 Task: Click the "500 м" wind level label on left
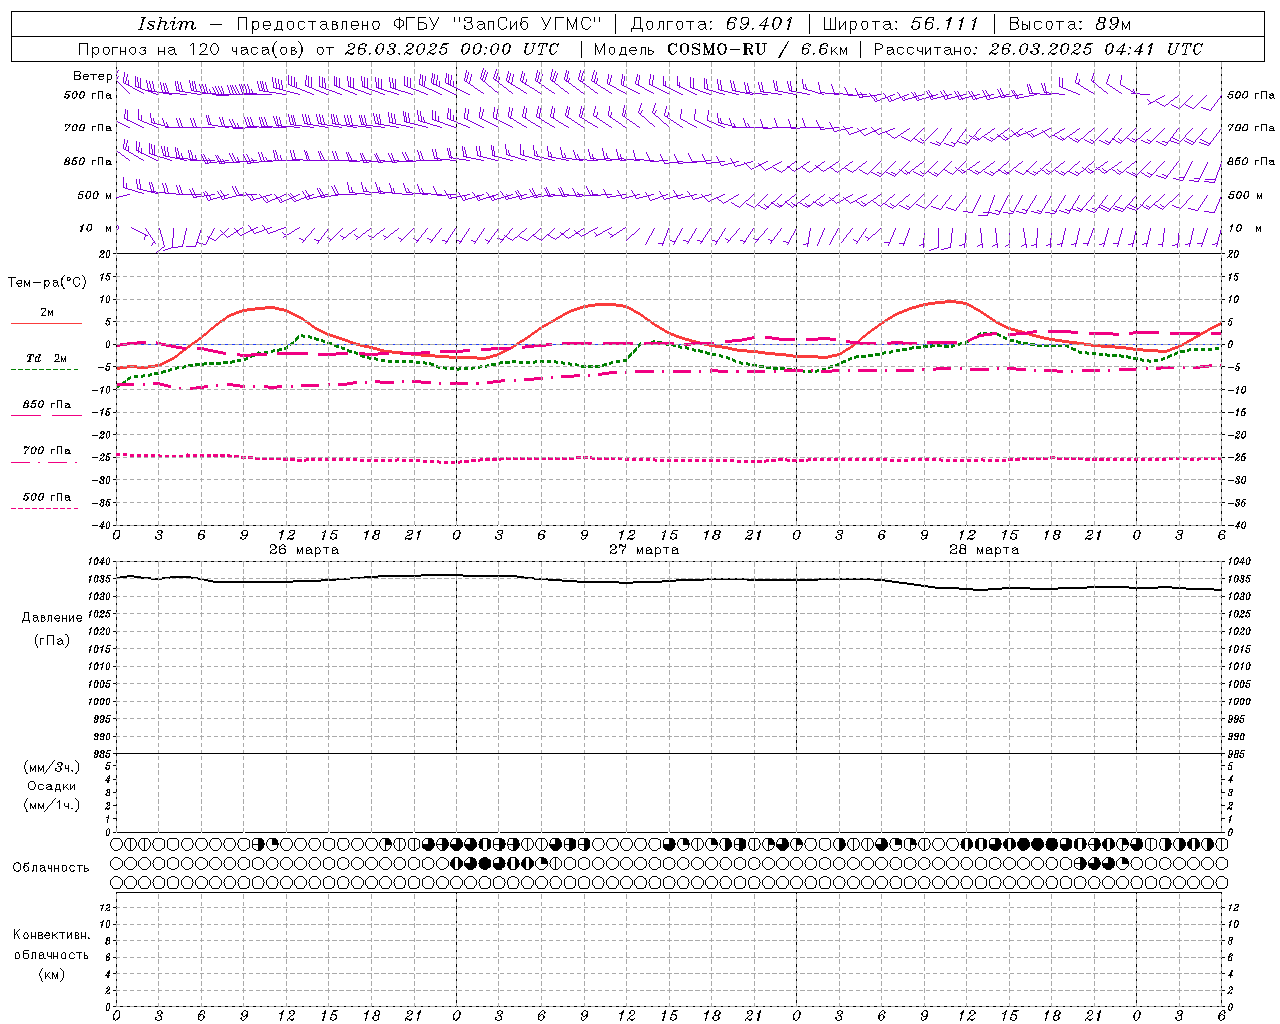tap(95, 196)
